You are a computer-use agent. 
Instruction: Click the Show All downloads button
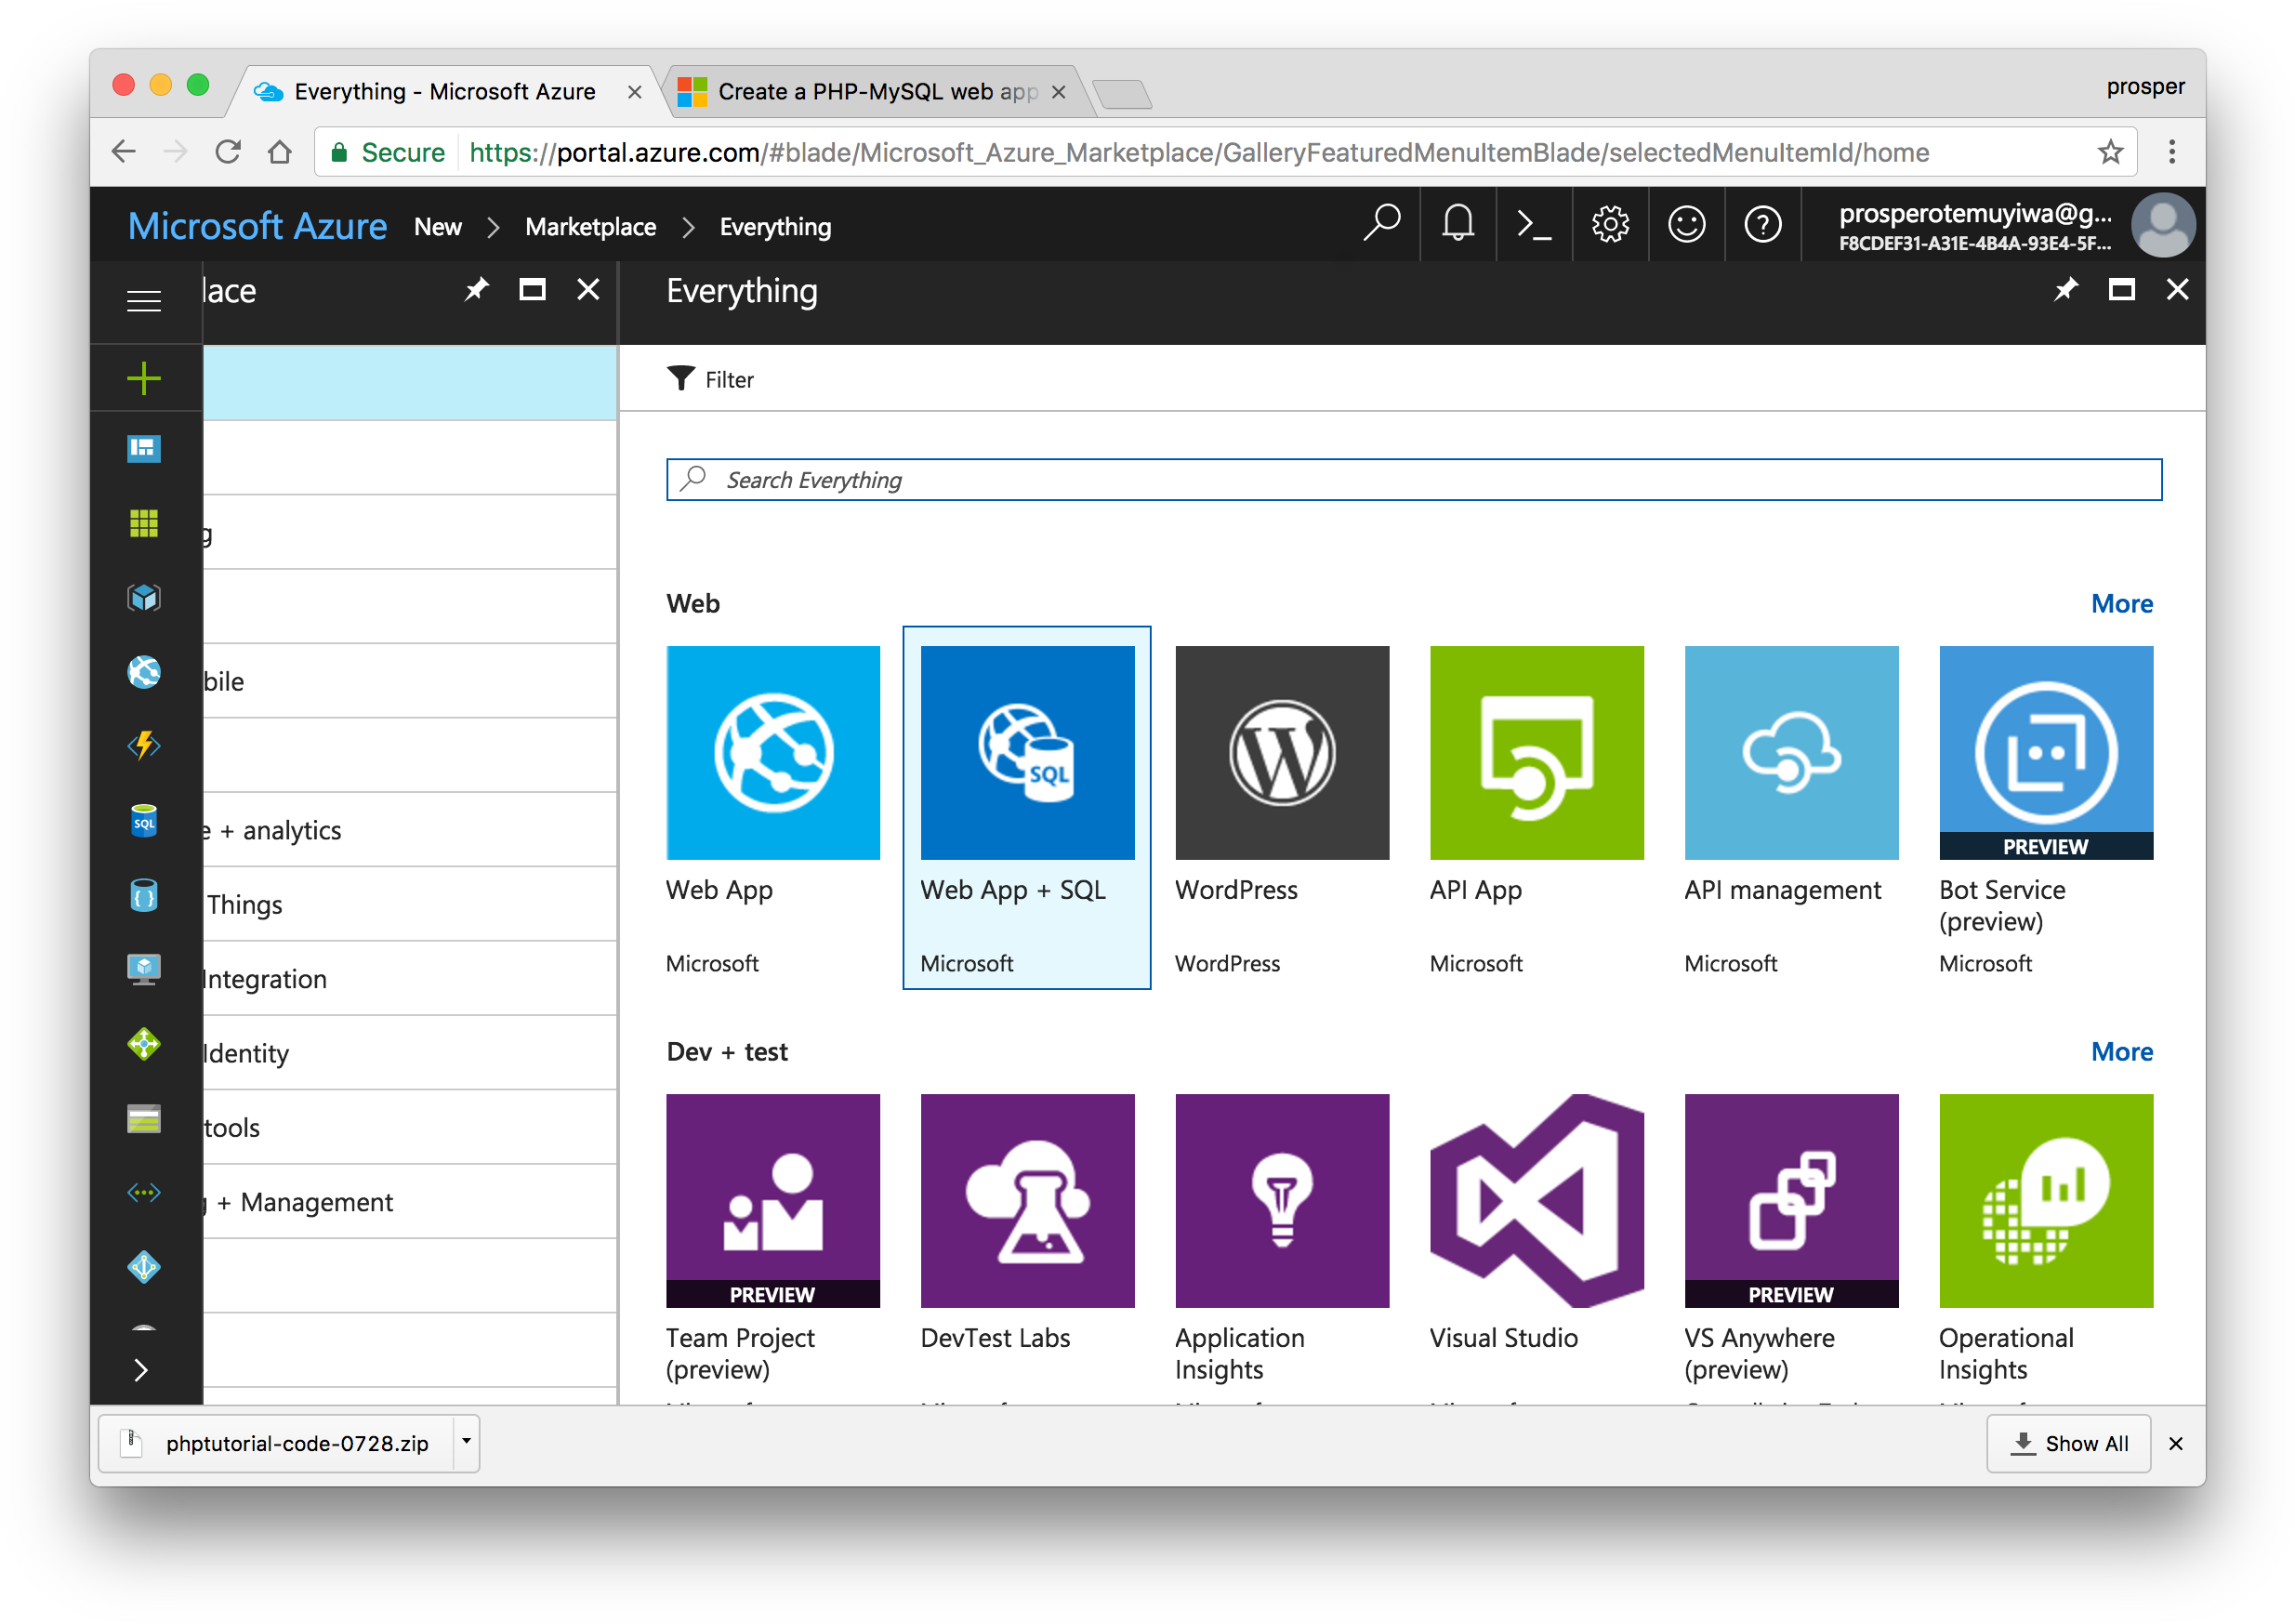[2068, 1443]
